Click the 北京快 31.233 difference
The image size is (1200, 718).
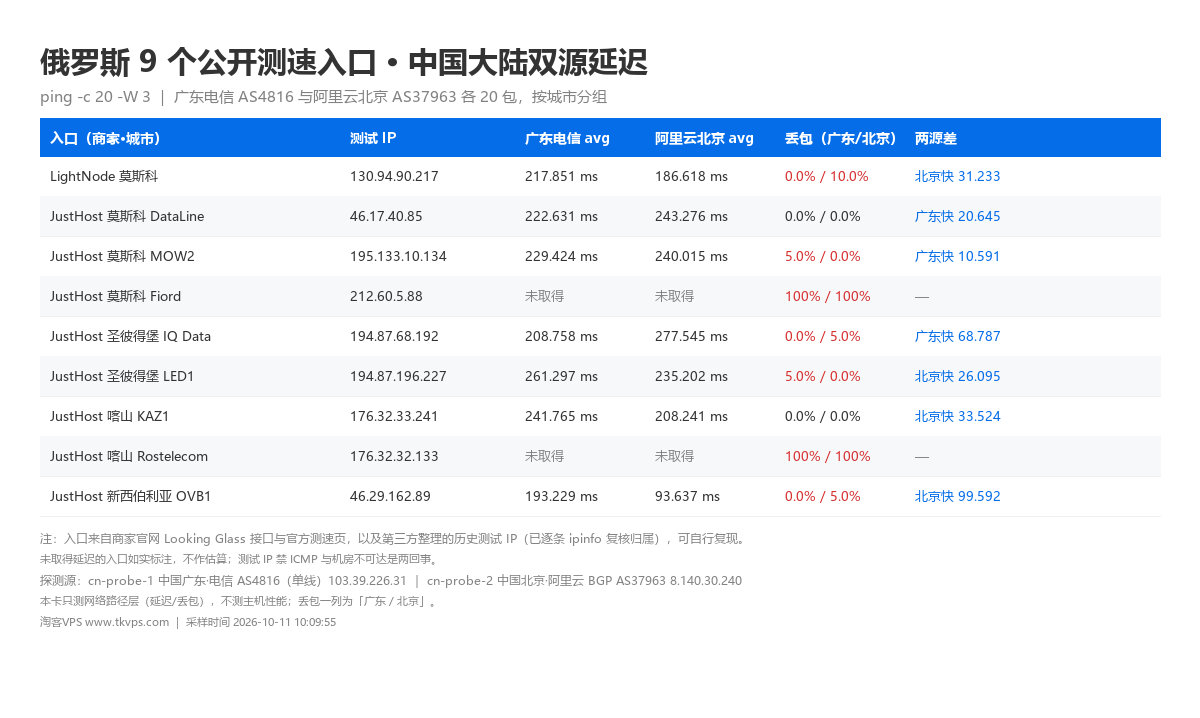(x=957, y=176)
